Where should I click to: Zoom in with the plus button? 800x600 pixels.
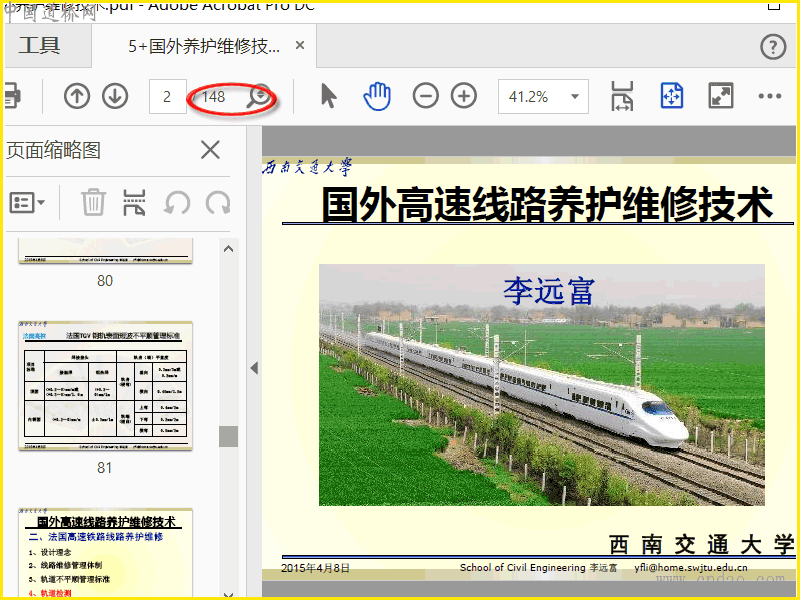(464, 96)
